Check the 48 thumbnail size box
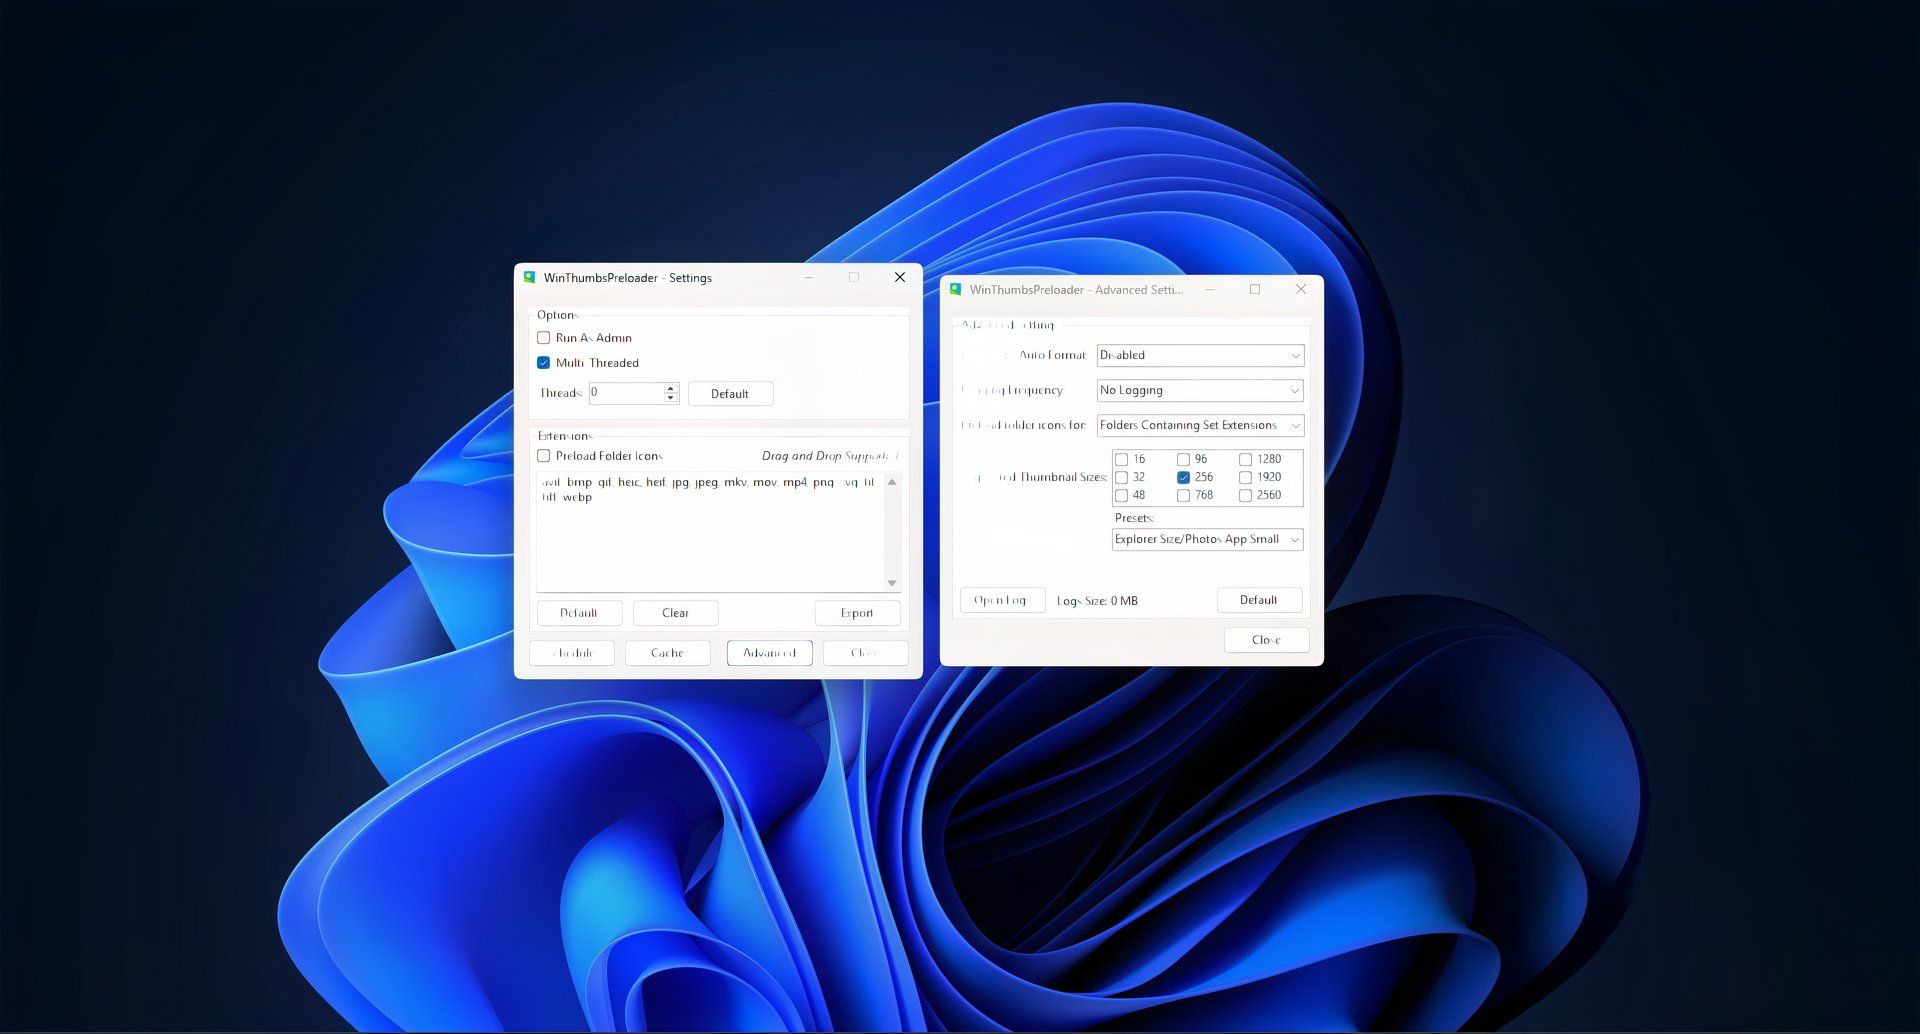Image resolution: width=1920 pixels, height=1034 pixels. [1122, 495]
